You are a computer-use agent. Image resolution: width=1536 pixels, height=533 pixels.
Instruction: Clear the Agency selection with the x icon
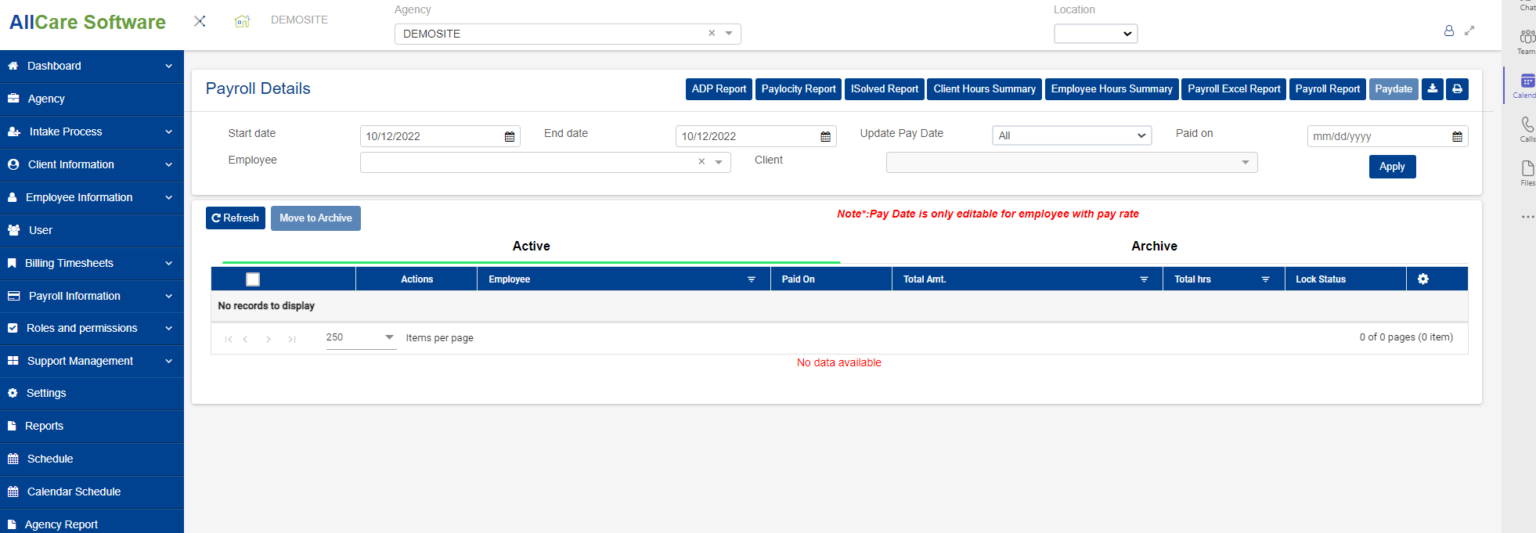pos(712,33)
